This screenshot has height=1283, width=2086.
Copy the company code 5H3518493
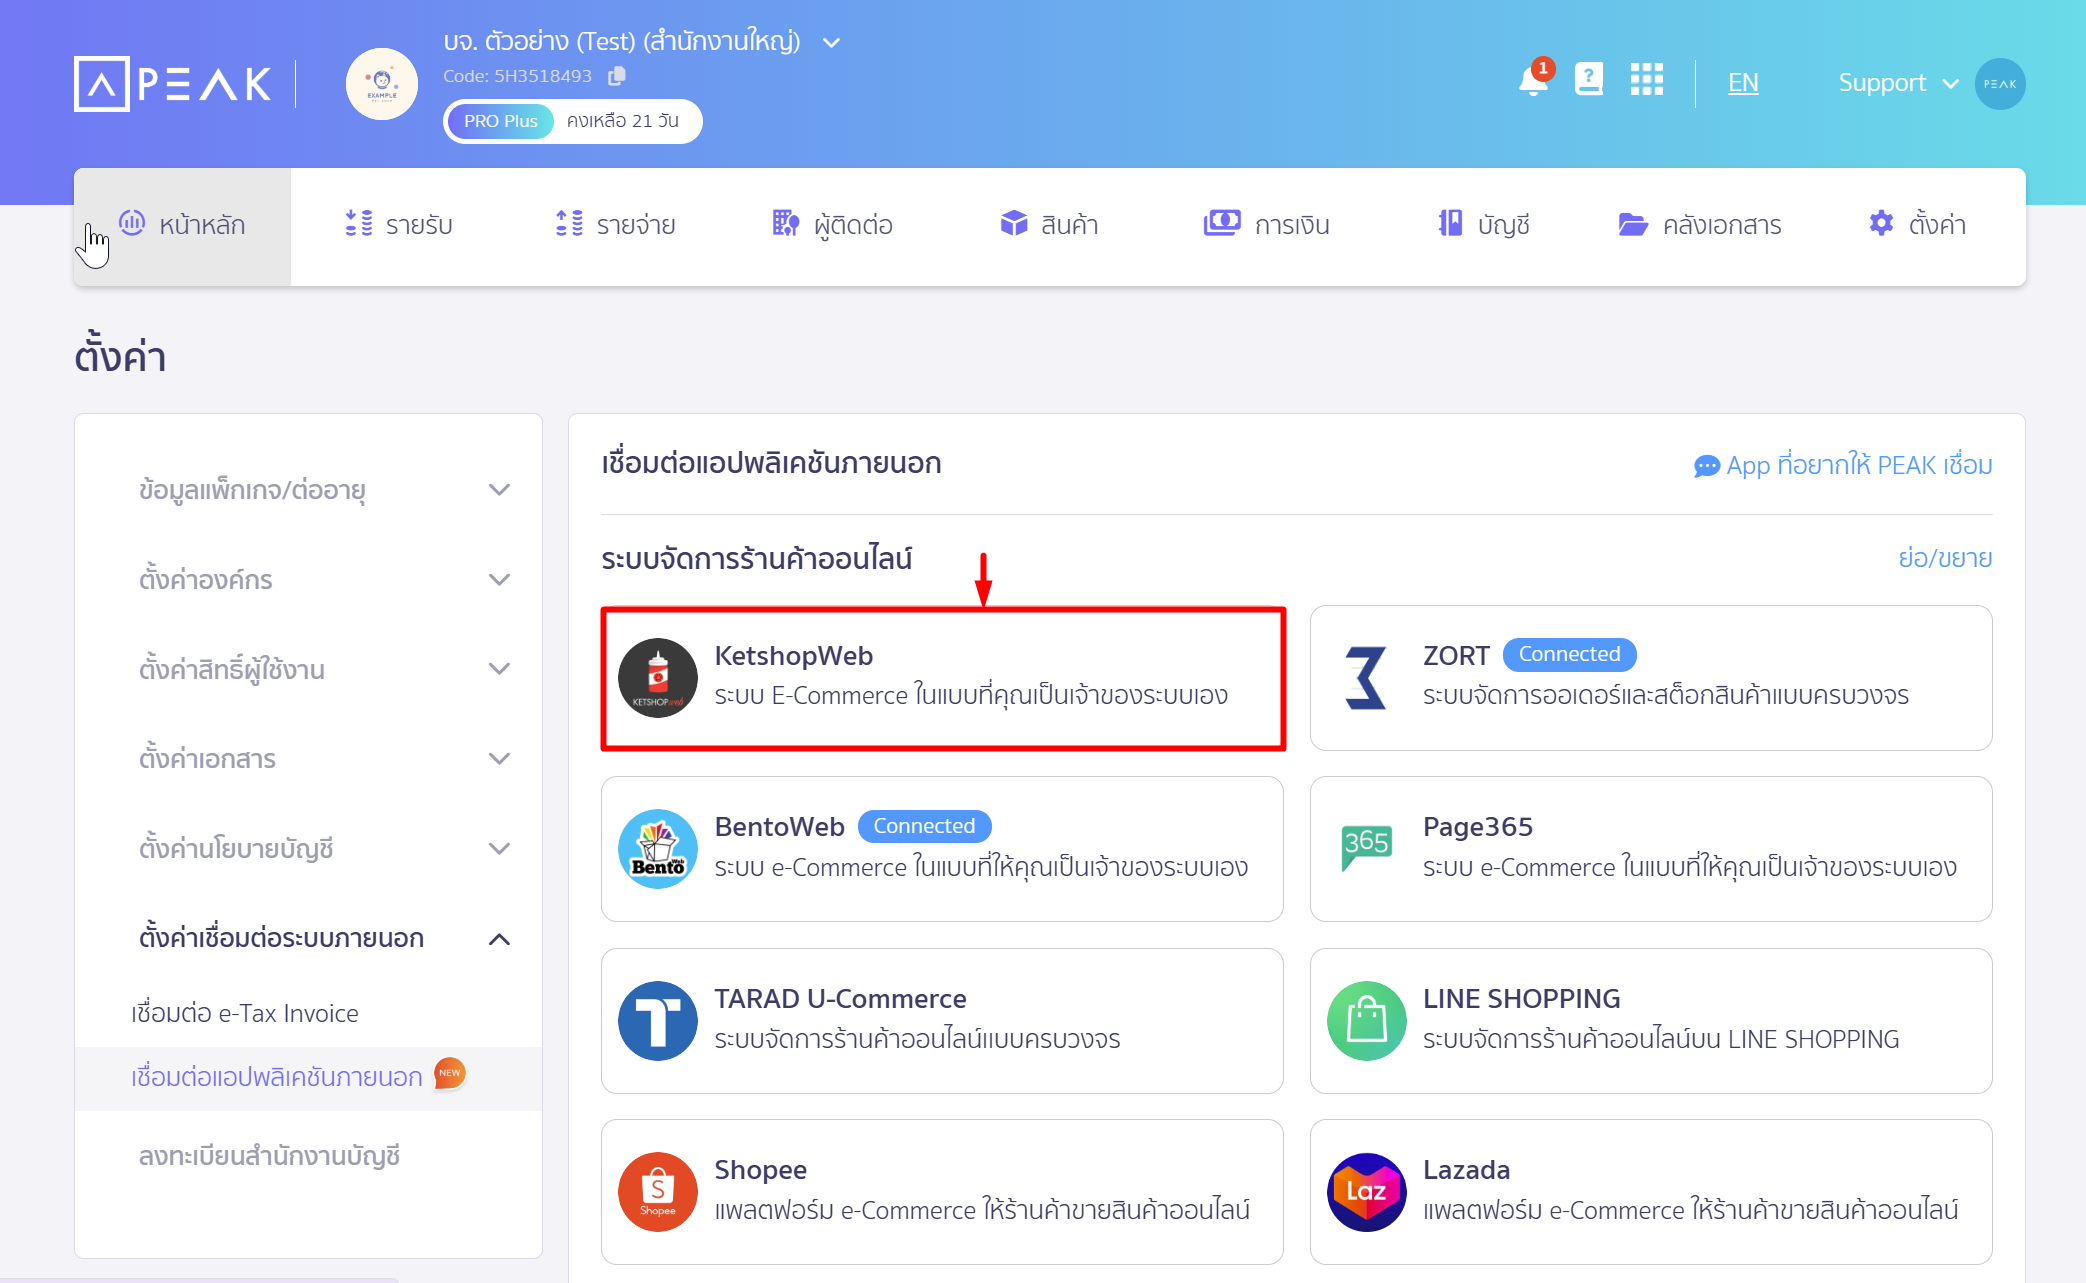[x=617, y=76]
